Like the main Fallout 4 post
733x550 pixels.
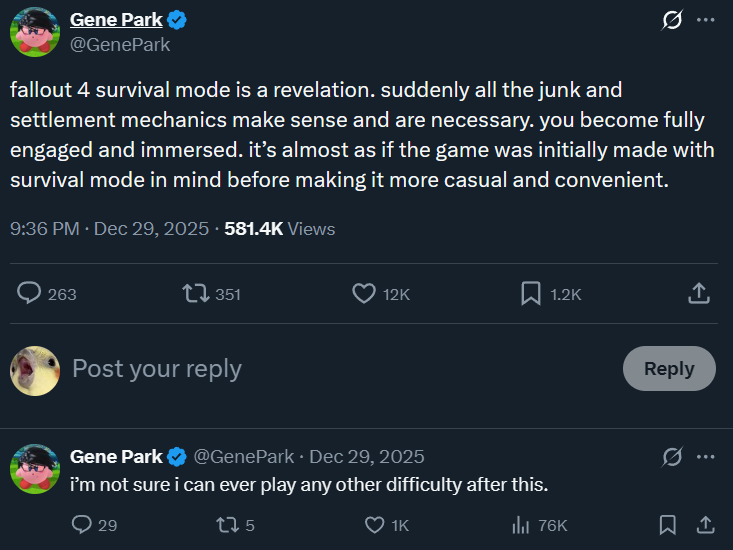(x=364, y=293)
